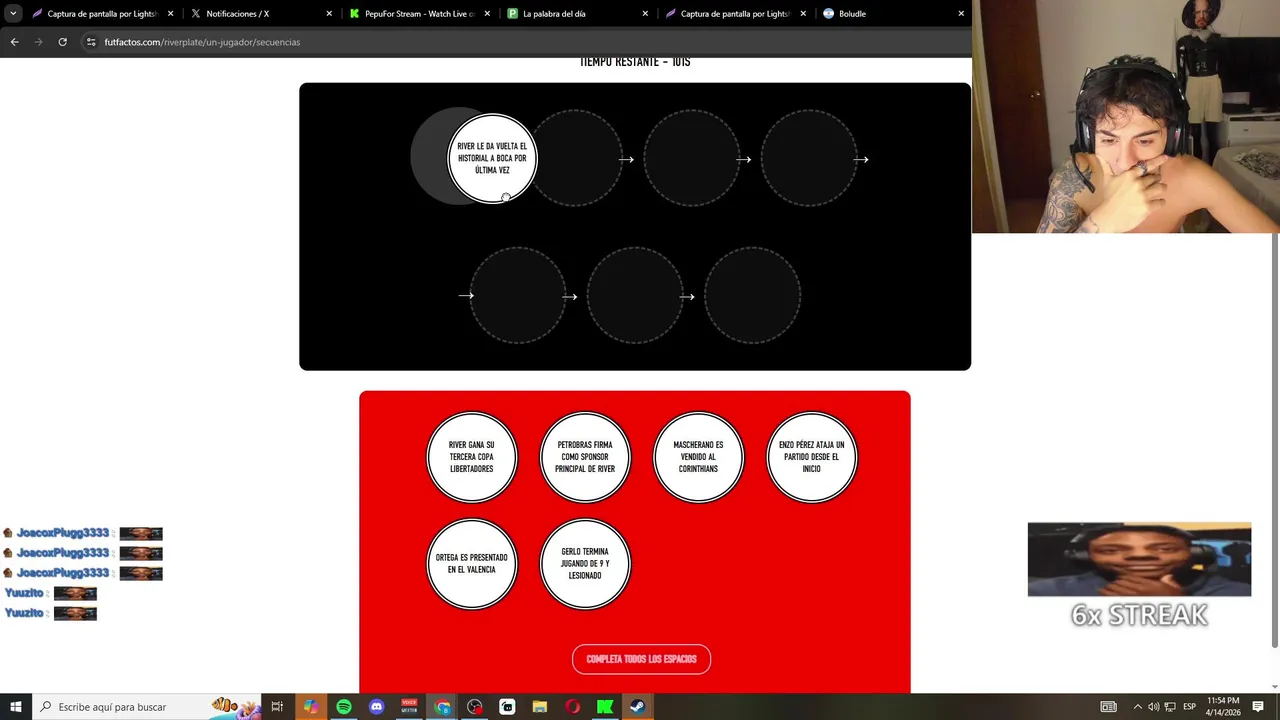
Task: Select Ortega es presentado en el Valencia circle
Action: click(x=471, y=564)
